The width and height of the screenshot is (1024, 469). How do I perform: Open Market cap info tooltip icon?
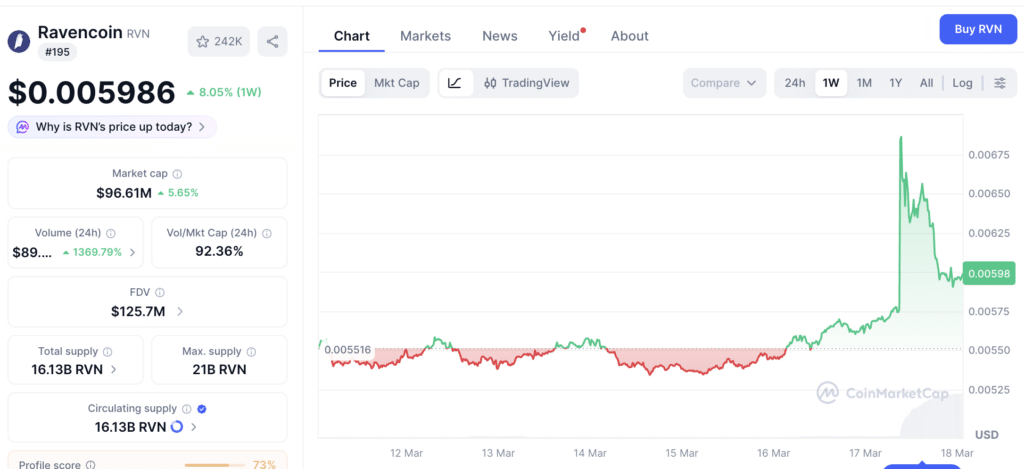pyautogui.click(x=177, y=174)
